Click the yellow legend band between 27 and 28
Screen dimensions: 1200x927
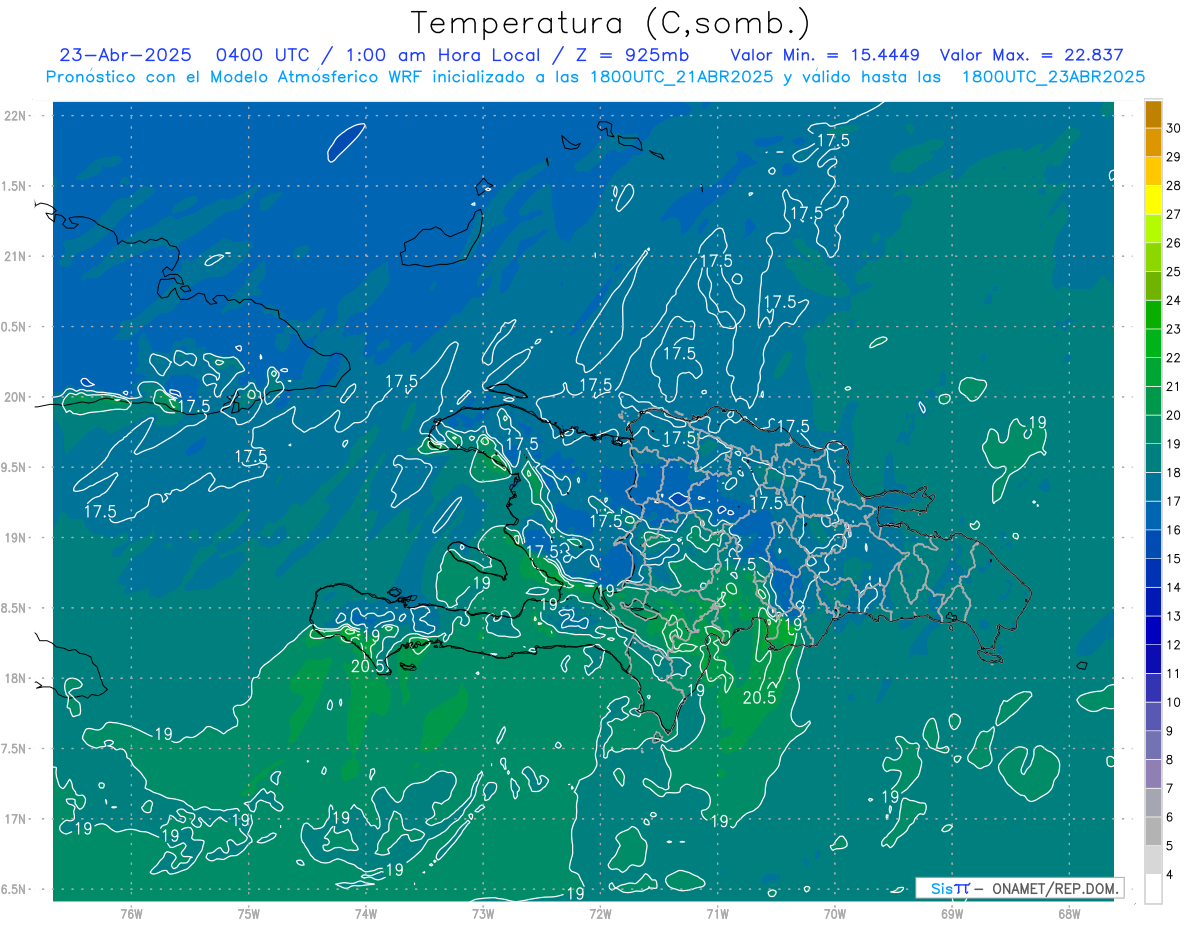1153,200
